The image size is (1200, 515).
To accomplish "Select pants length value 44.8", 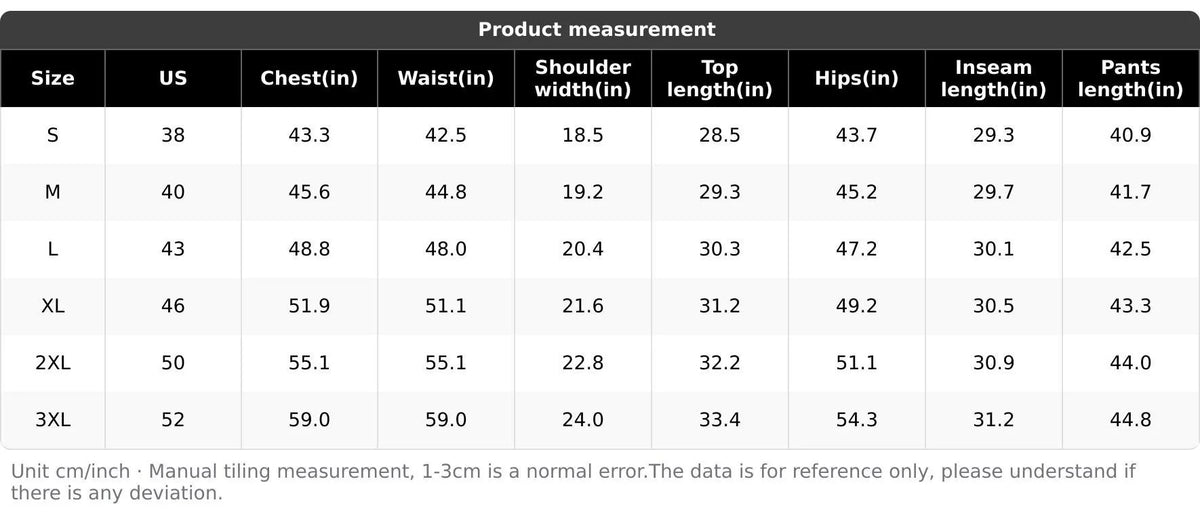I will point(1131,420).
